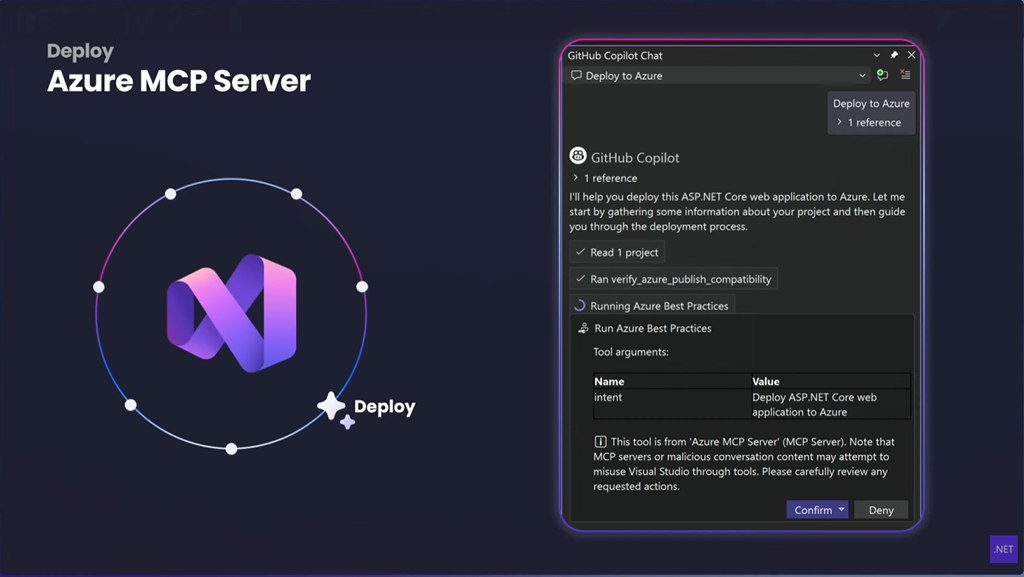Click the GitHub Copilot avatar icon
The width and height of the screenshot is (1024, 577).
click(x=578, y=156)
